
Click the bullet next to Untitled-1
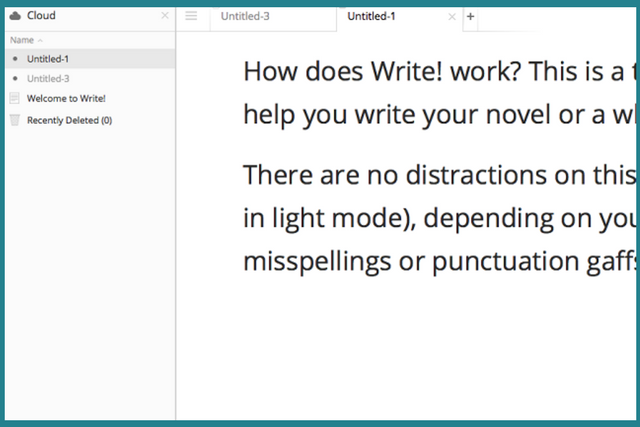[x=15, y=59]
